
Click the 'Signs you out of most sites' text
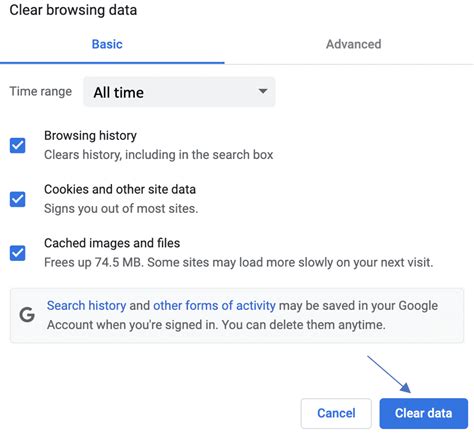(x=121, y=209)
